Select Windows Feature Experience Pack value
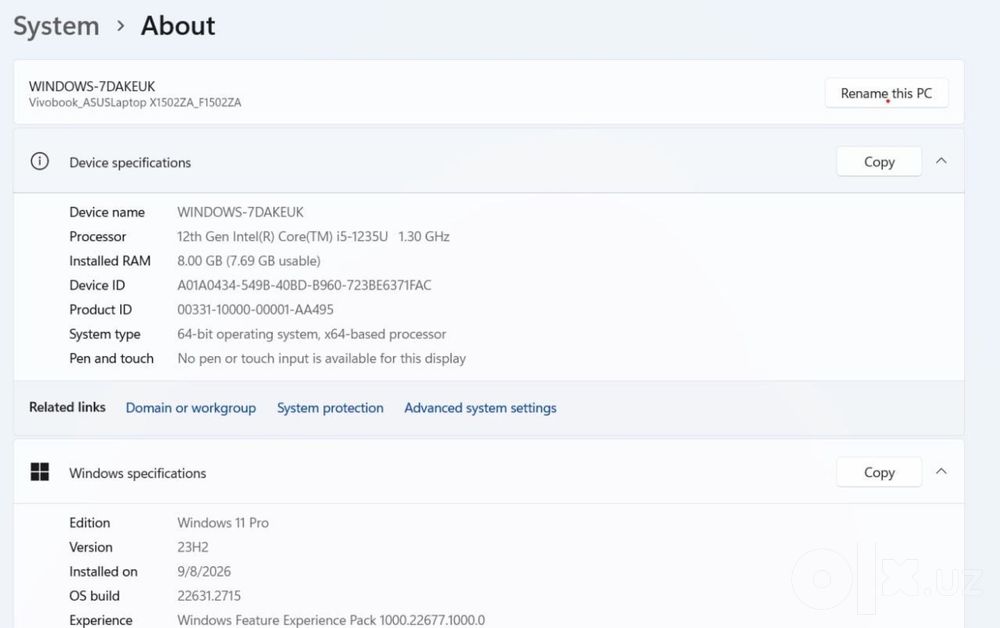 331,620
